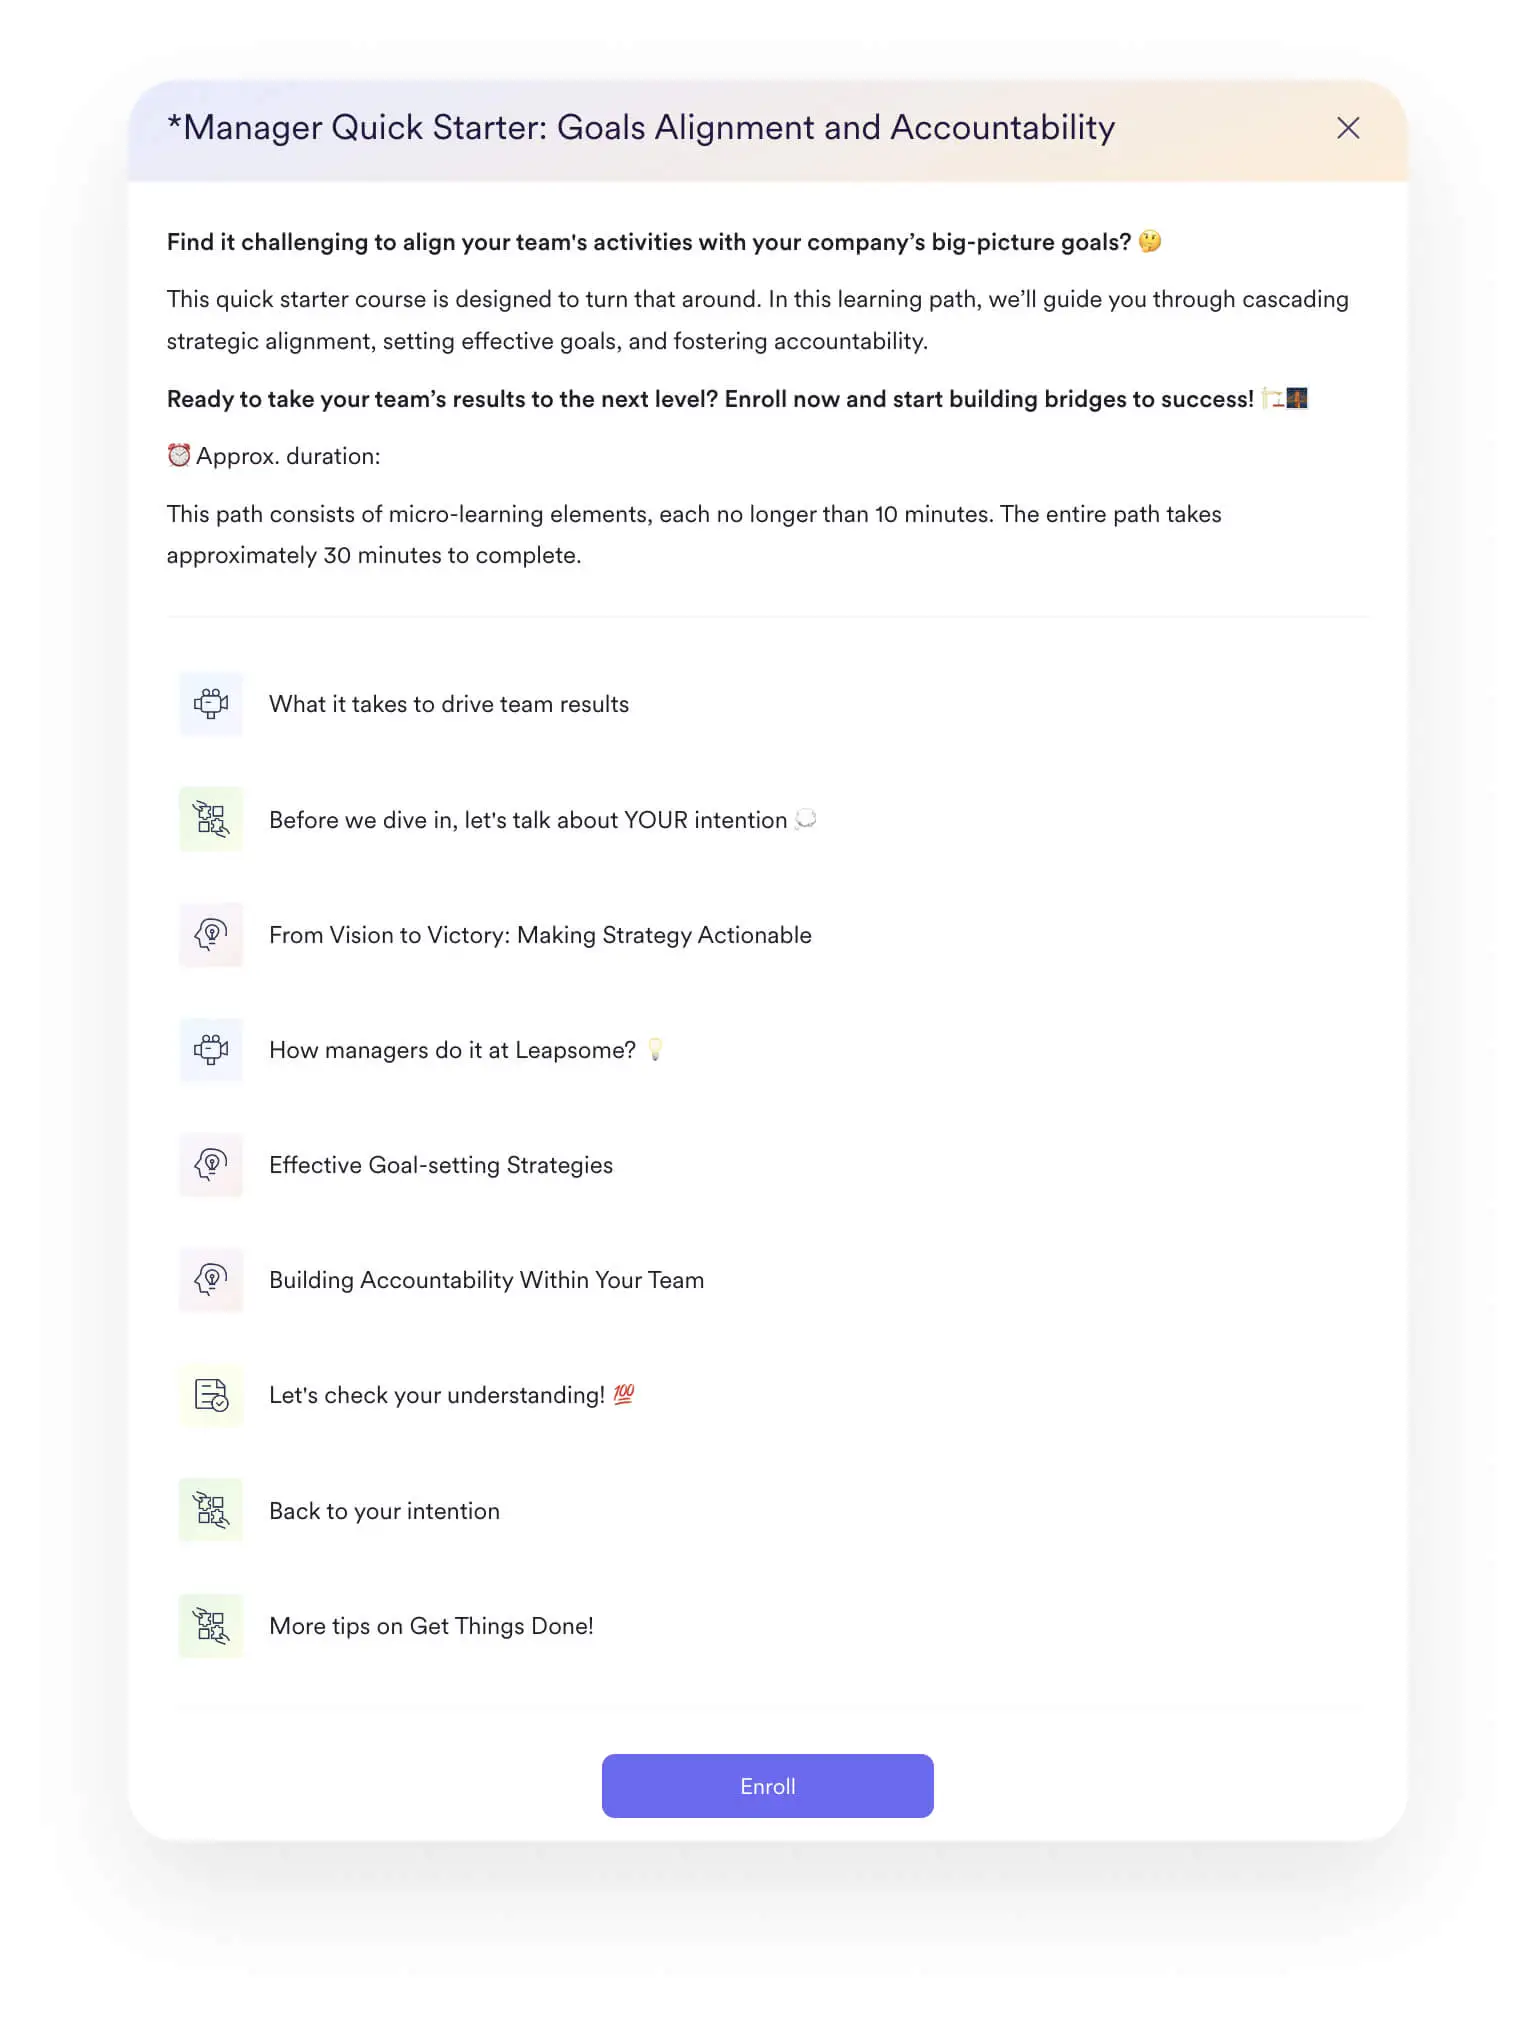The width and height of the screenshot is (1536, 2018).
Task: Open 'More tips on Get Things Done!'
Action: [430, 1626]
